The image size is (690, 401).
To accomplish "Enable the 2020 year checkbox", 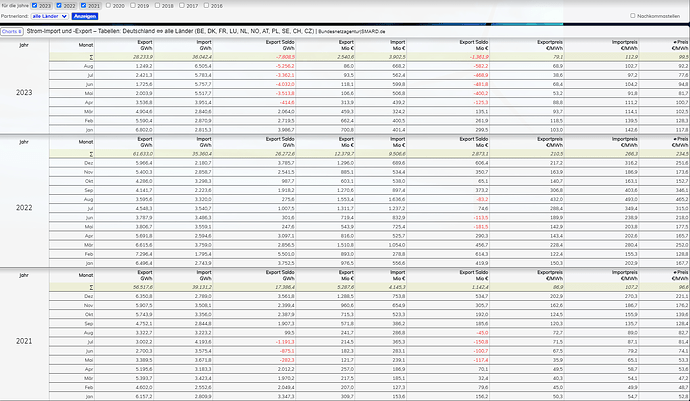I will pos(108,5).
